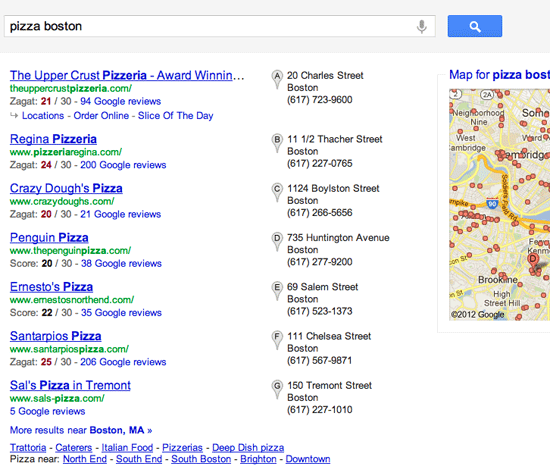This screenshot has width=550, height=472.
Task: Click the Deep Dish pizza link
Action: pyautogui.click(x=248, y=448)
